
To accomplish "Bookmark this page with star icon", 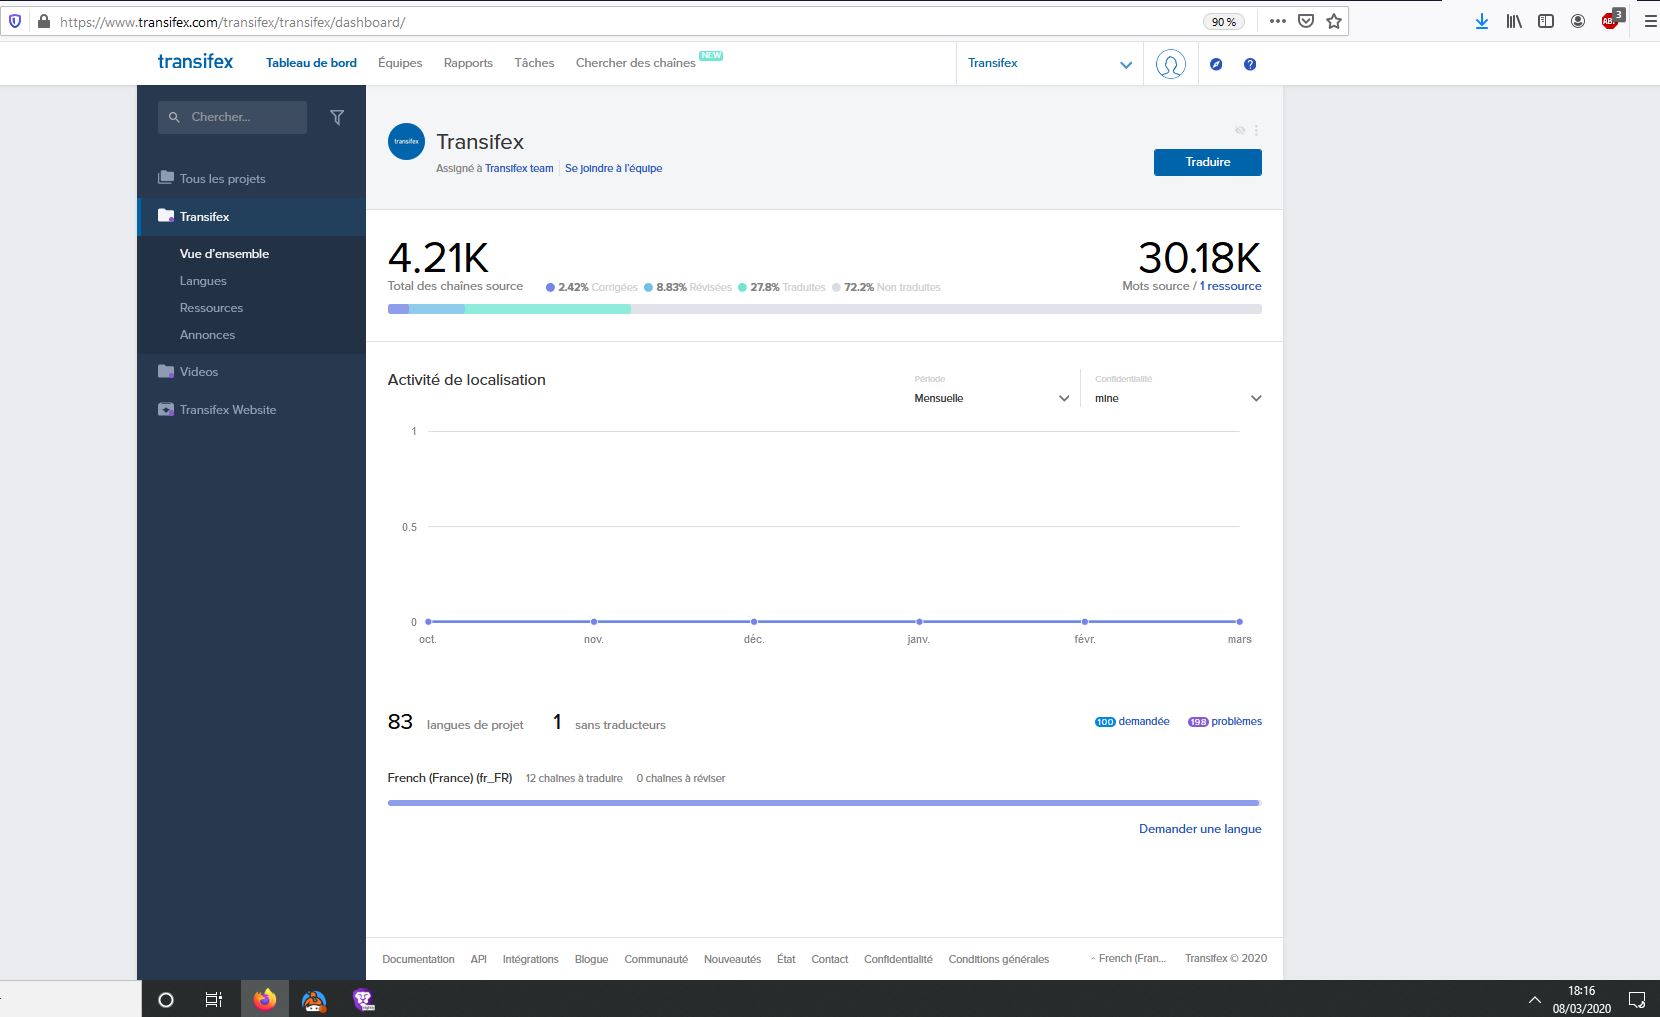I will tap(1334, 21).
